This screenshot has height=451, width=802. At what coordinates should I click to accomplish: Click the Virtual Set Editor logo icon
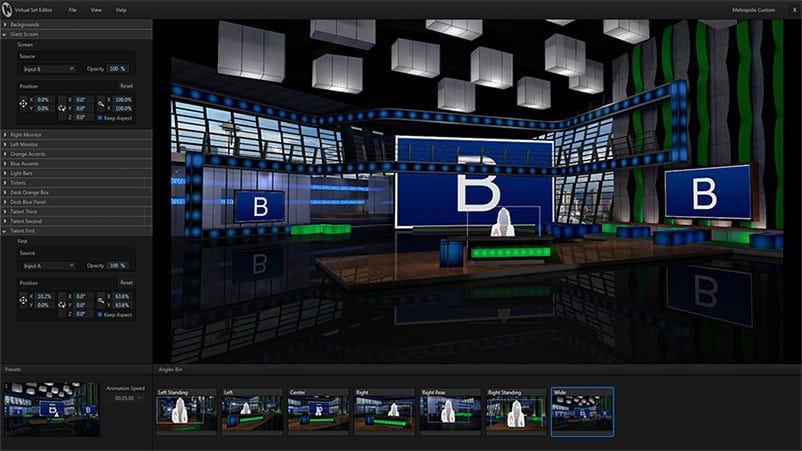coord(7,9)
